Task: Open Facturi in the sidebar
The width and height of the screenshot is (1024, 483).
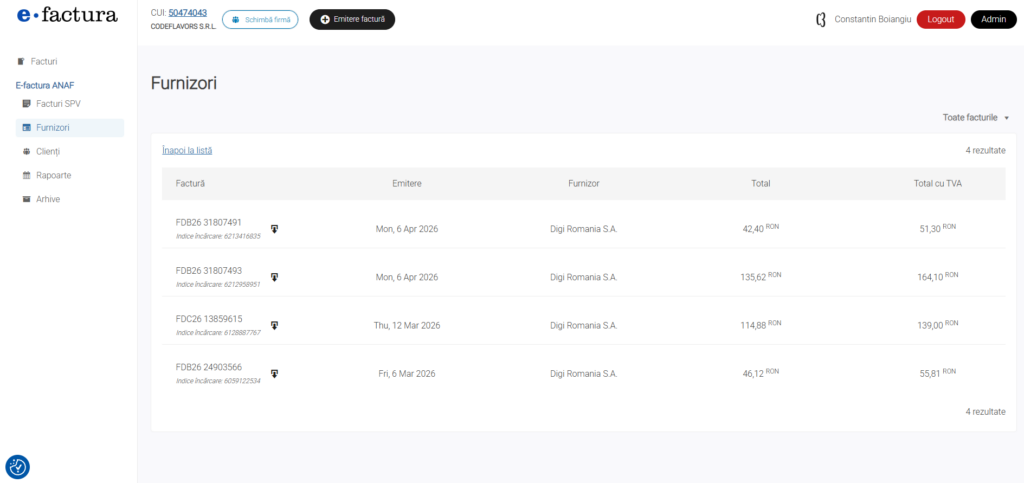Action: click(43, 61)
